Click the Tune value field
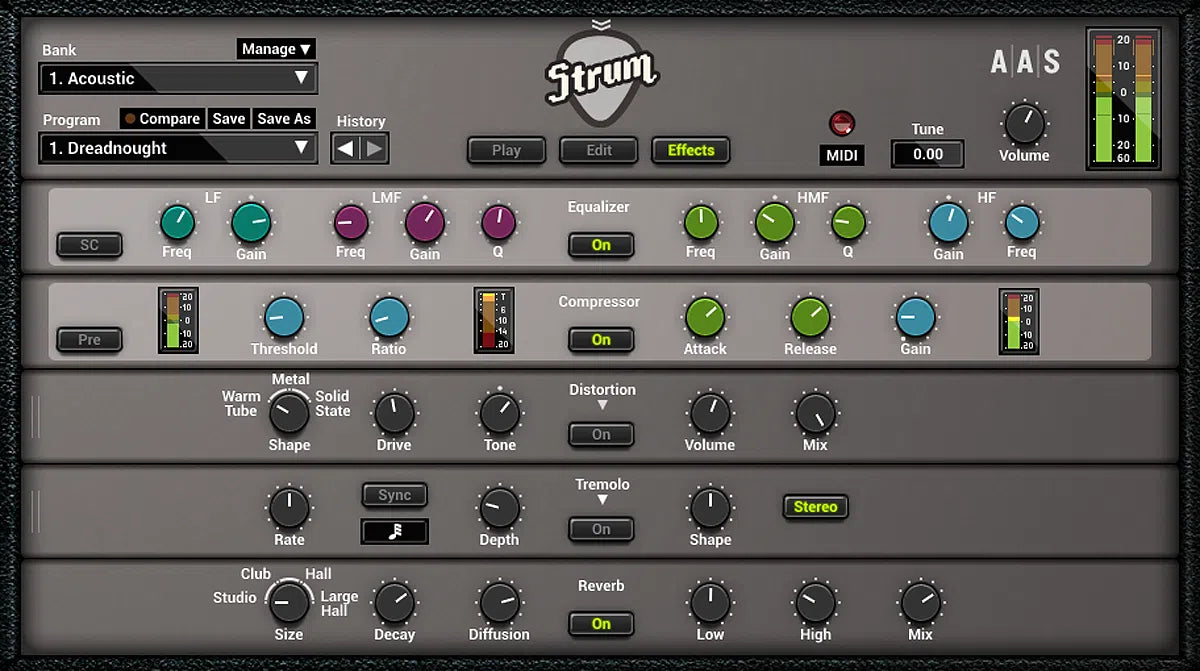 pyautogui.click(x=927, y=154)
